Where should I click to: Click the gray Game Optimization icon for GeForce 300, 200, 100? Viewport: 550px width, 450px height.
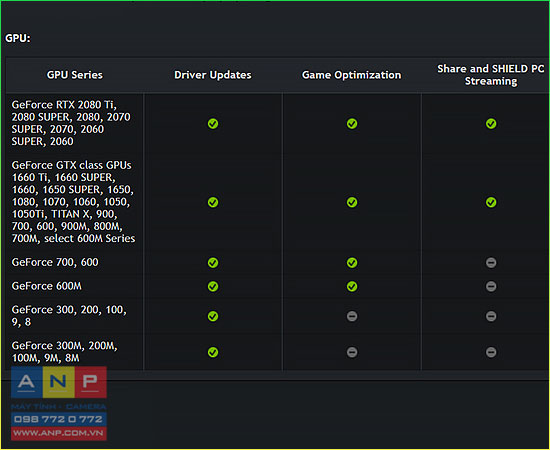click(352, 316)
